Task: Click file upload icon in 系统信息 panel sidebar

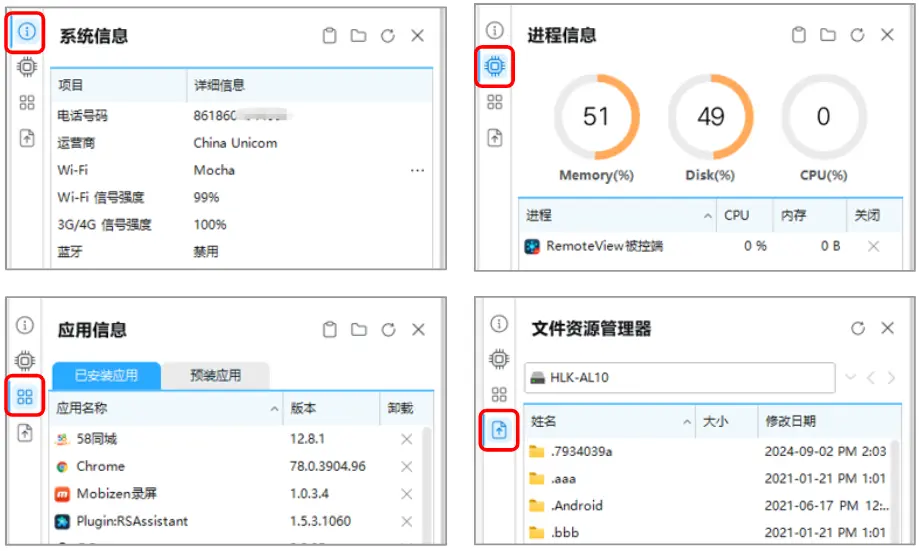Action: [27, 138]
